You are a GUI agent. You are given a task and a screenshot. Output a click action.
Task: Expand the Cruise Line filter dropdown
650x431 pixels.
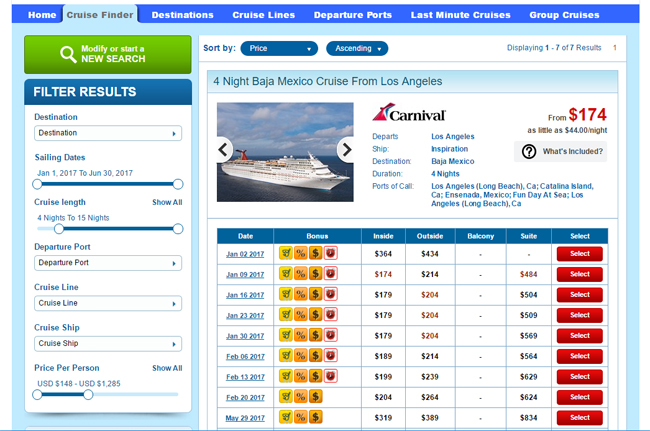point(108,303)
